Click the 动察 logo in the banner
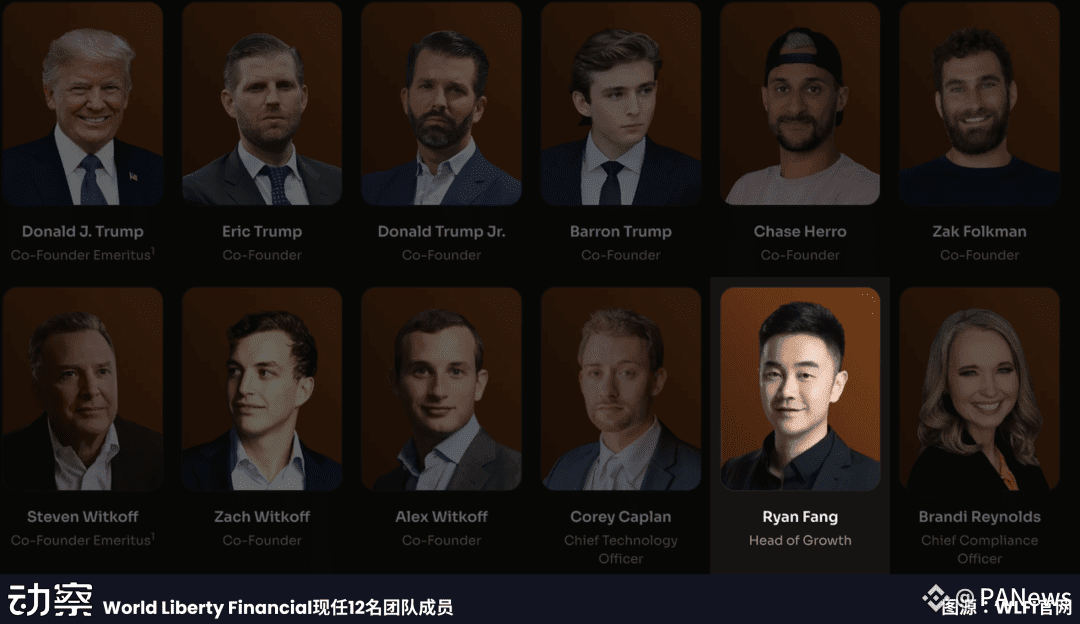 (x=50, y=599)
